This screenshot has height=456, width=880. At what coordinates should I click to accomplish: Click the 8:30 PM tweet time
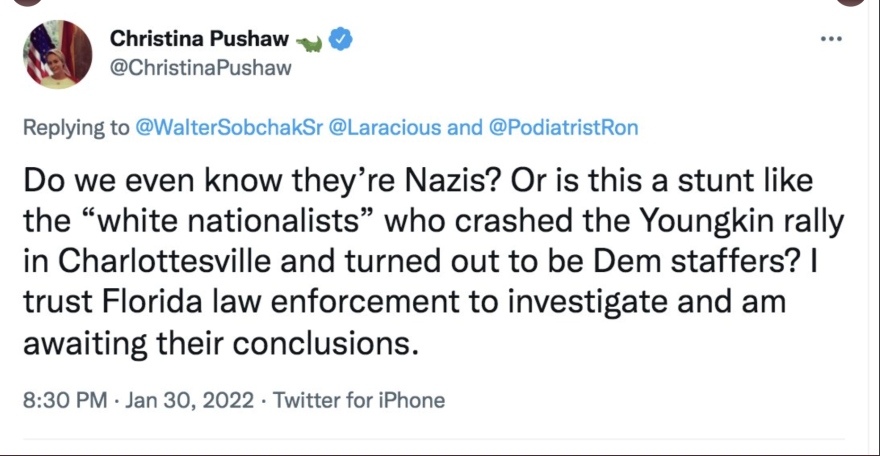[x=63, y=400]
